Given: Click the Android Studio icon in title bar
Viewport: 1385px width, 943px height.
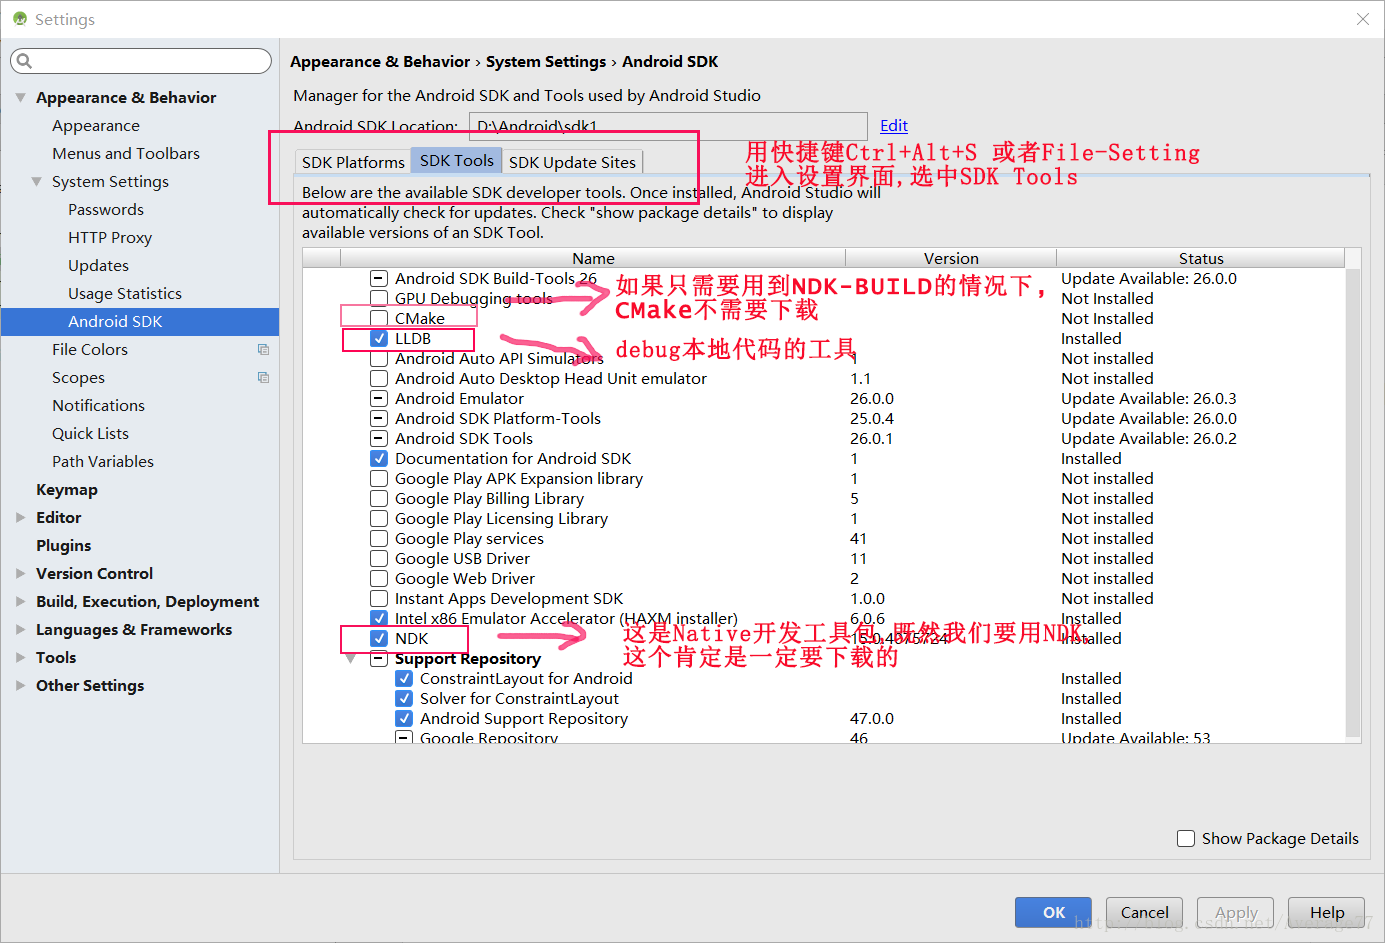Looking at the screenshot, I should (x=20, y=19).
